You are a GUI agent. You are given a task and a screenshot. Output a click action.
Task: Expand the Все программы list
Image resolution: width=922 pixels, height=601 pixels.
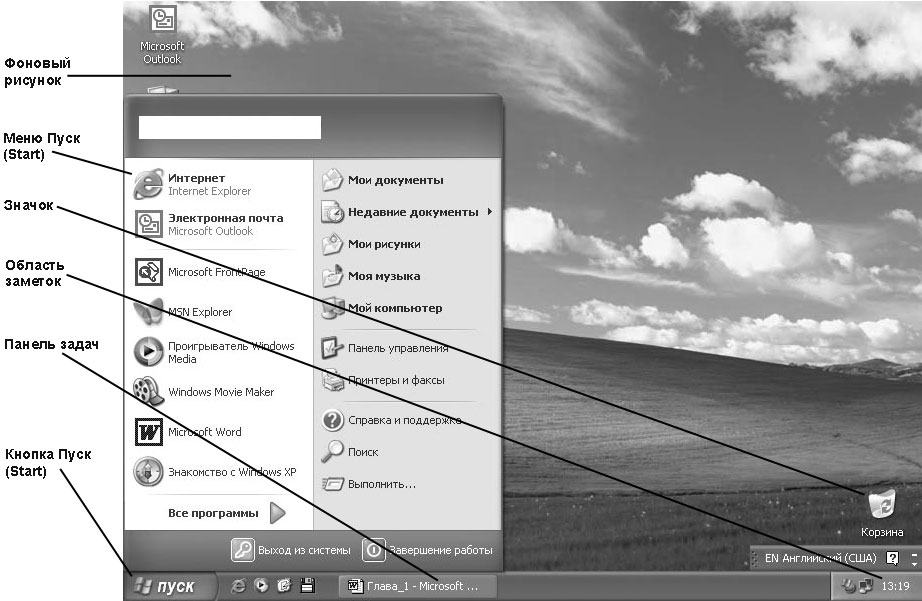tap(225, 513)
